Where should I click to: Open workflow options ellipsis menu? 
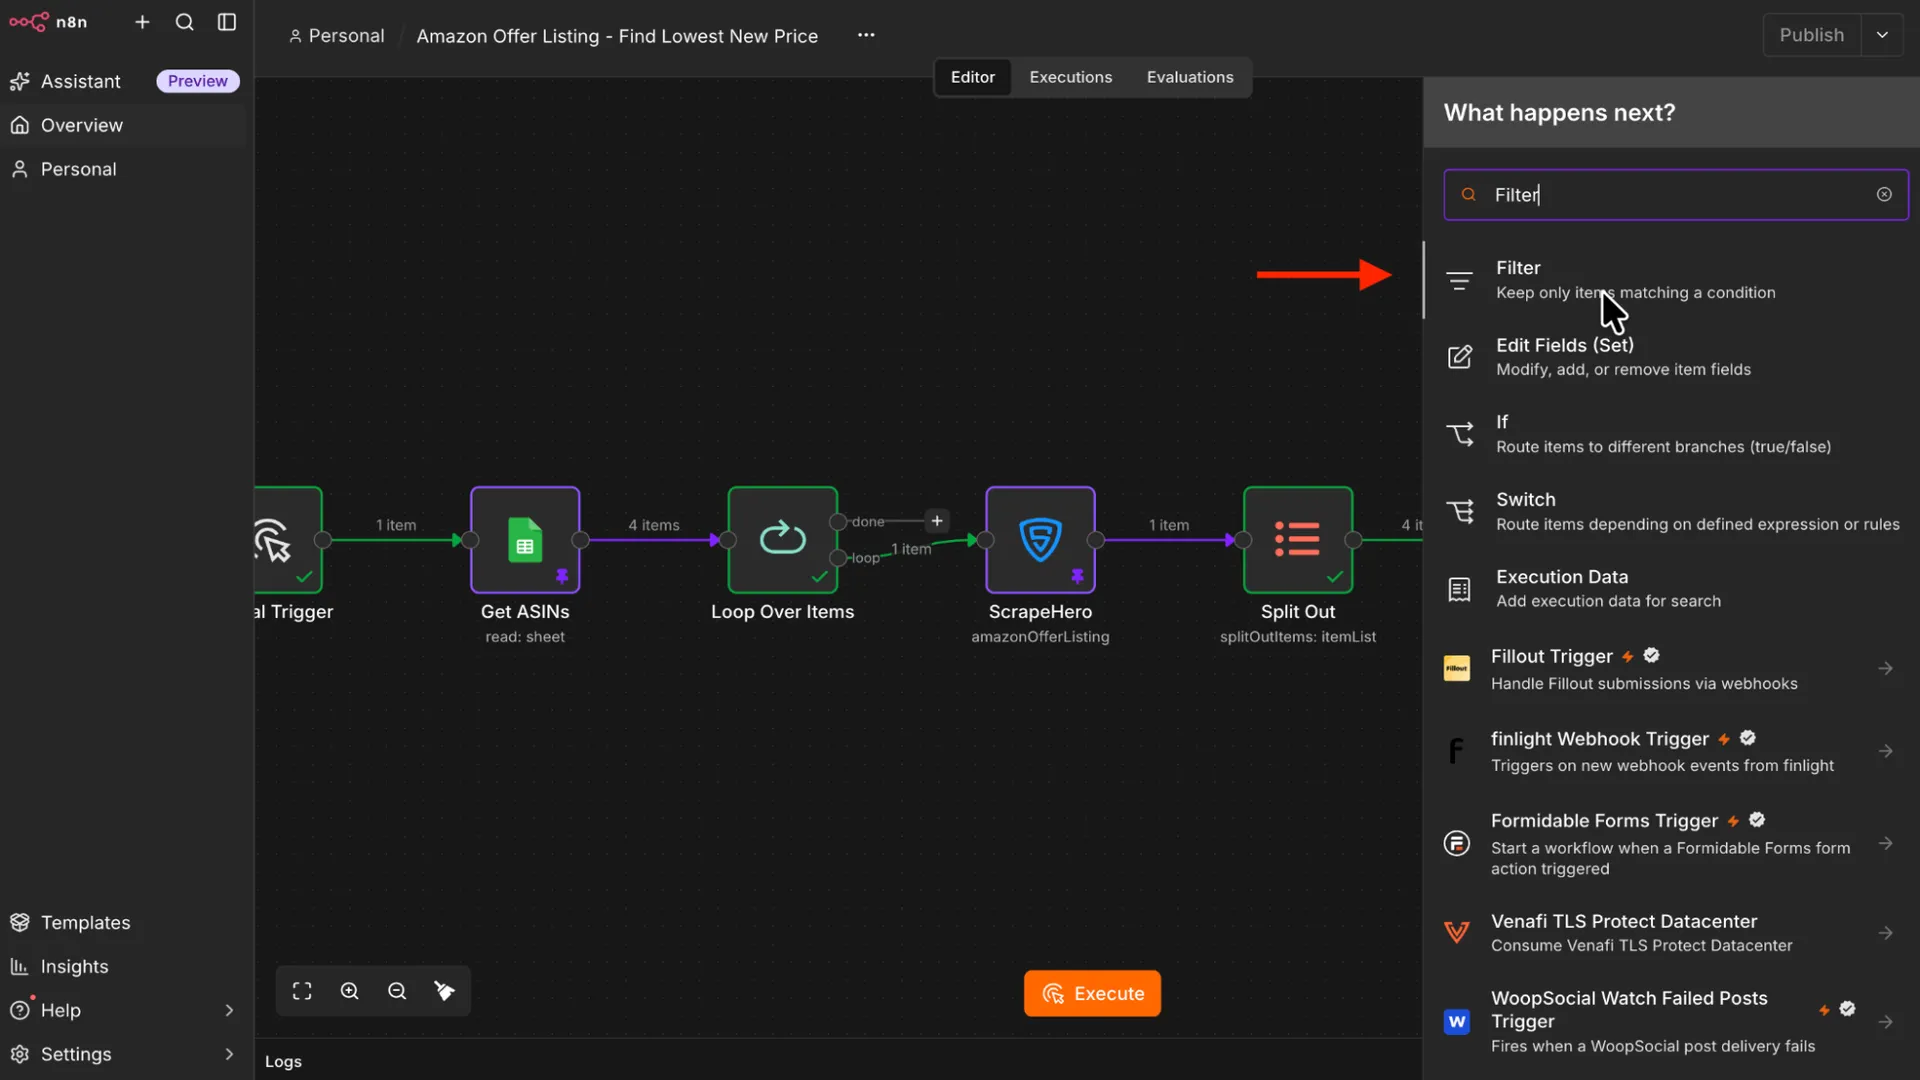866,35
